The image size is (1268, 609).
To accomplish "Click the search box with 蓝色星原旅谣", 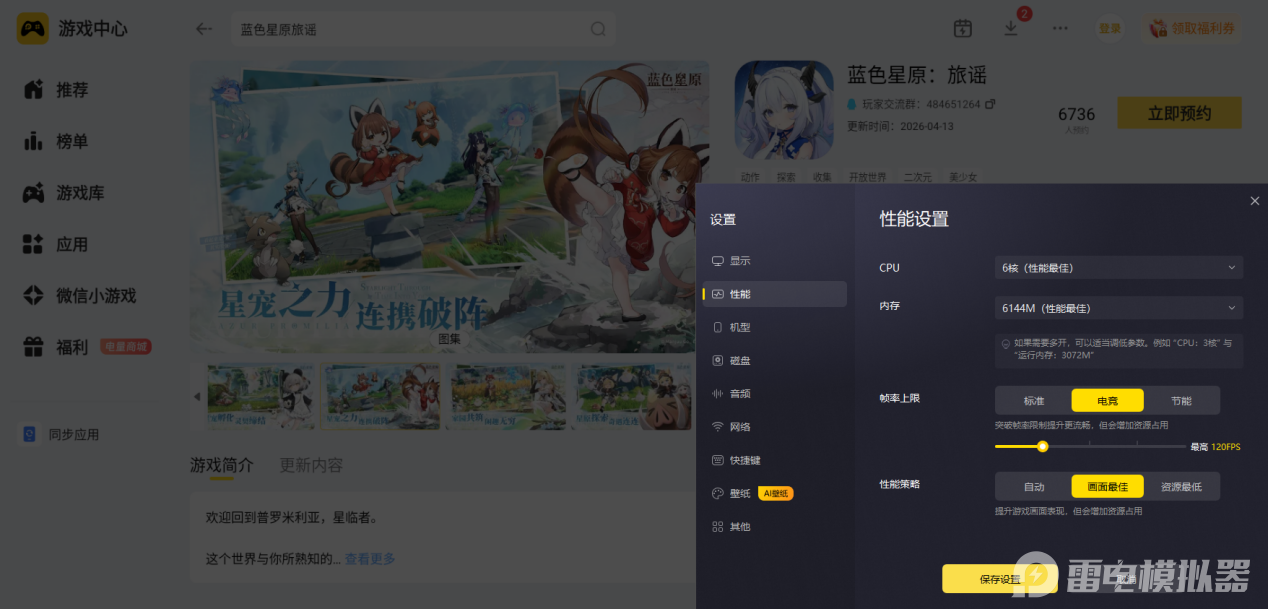I will [423, 29].
